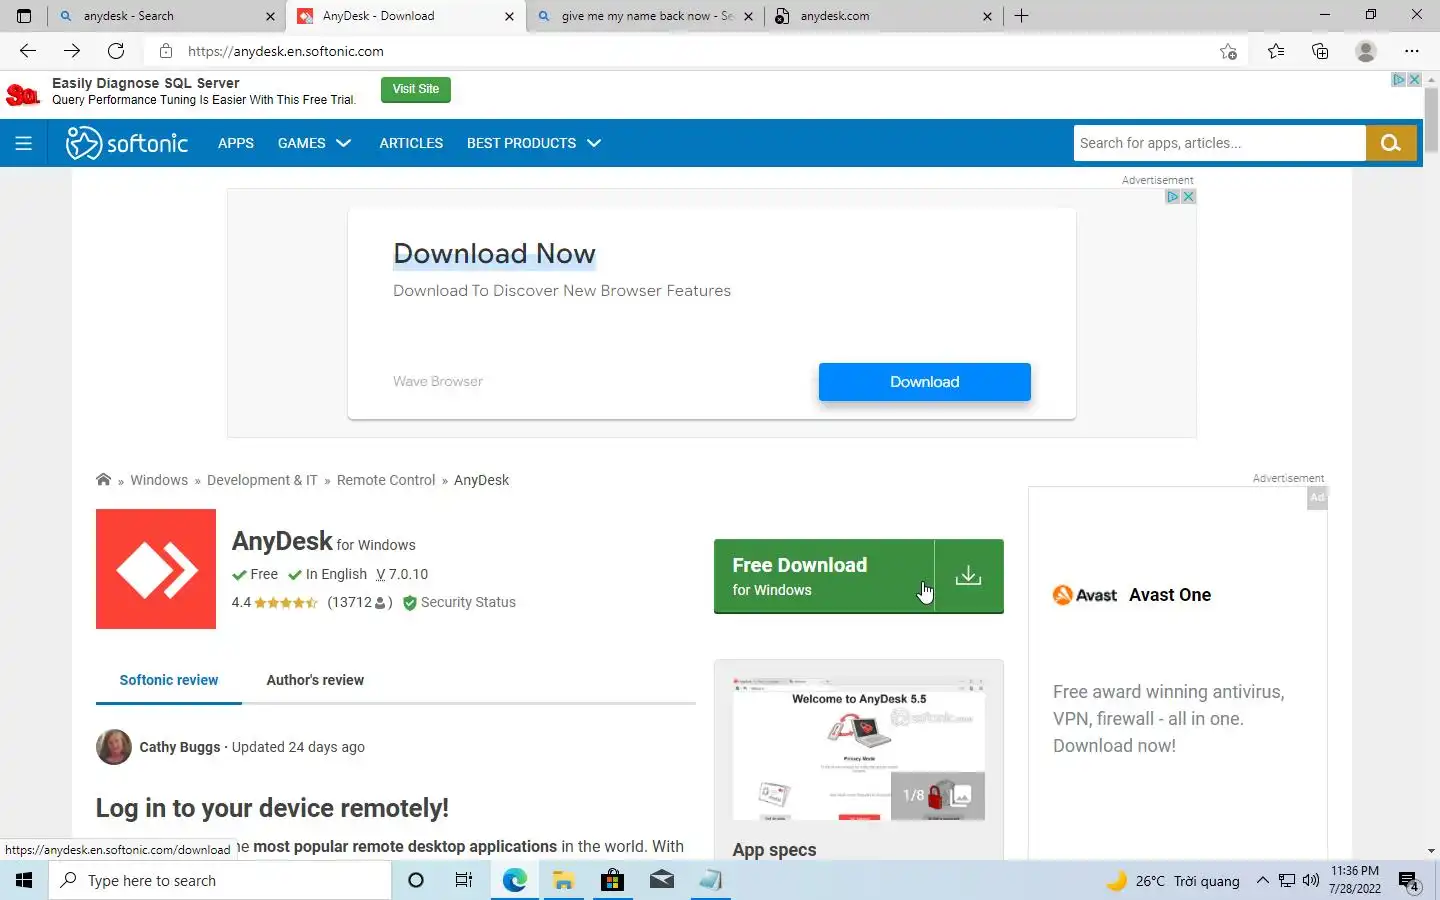Open Cortana circle on taskbar

(x=416, y=880)
